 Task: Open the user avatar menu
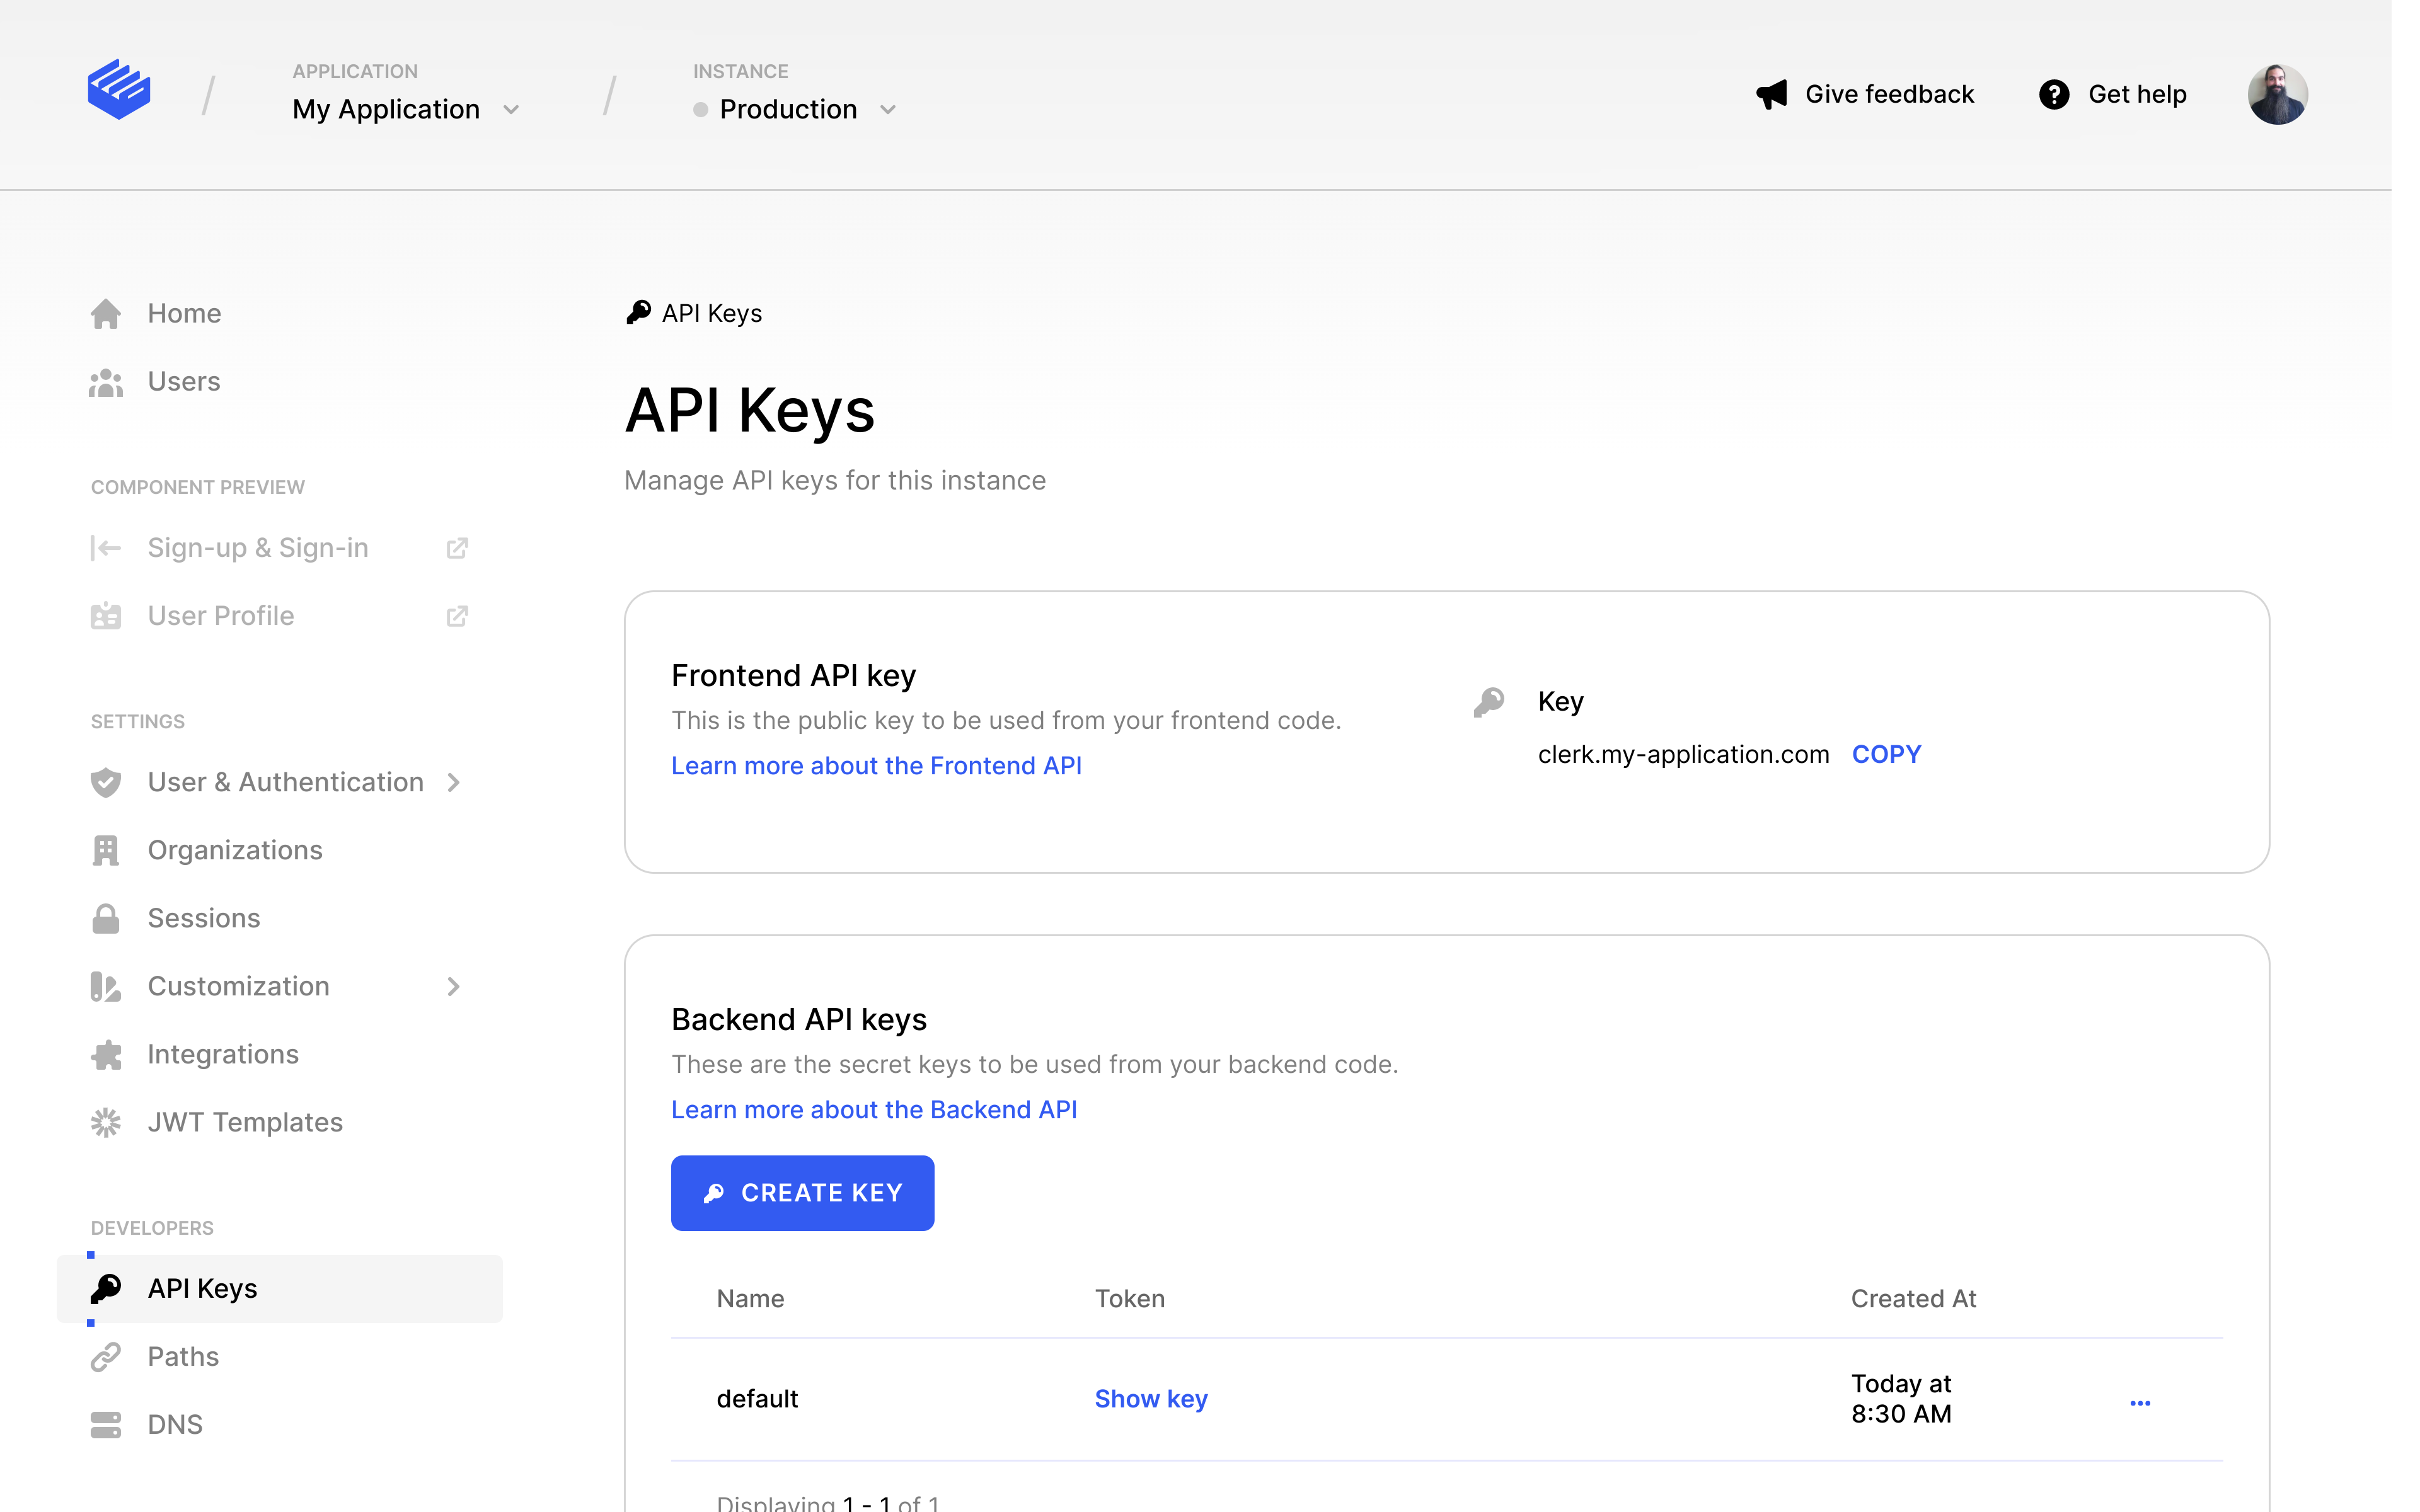click(2277, 94)
